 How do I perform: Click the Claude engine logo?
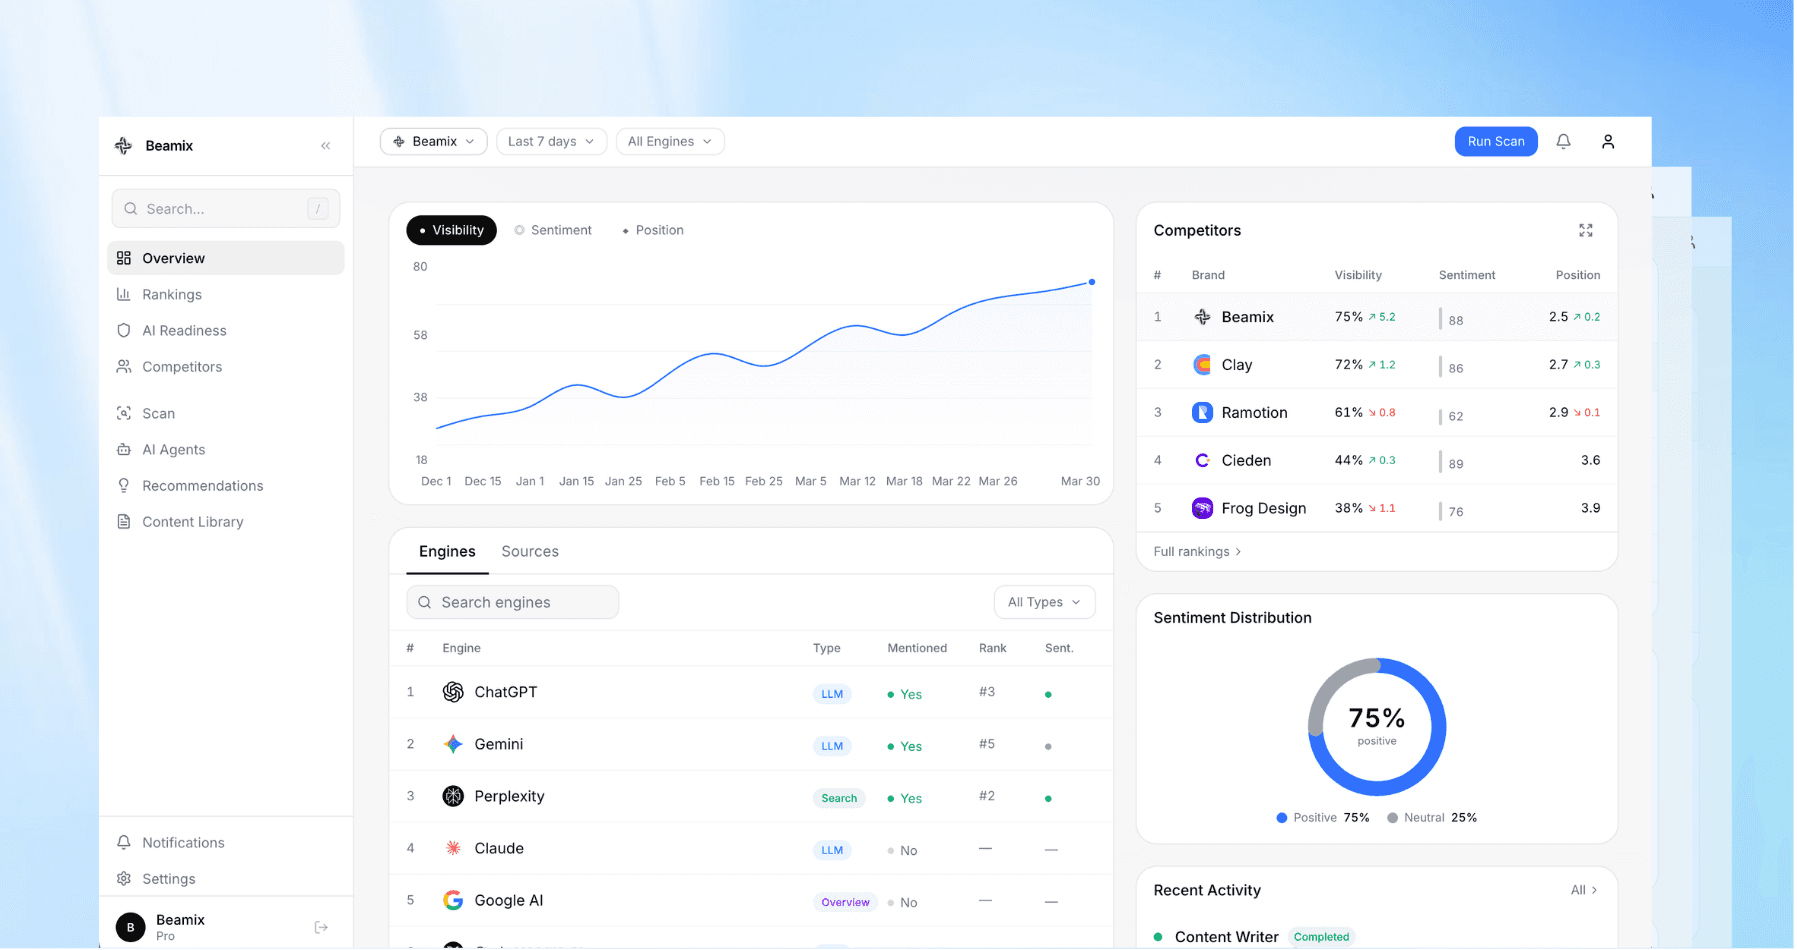pos(454,849)
